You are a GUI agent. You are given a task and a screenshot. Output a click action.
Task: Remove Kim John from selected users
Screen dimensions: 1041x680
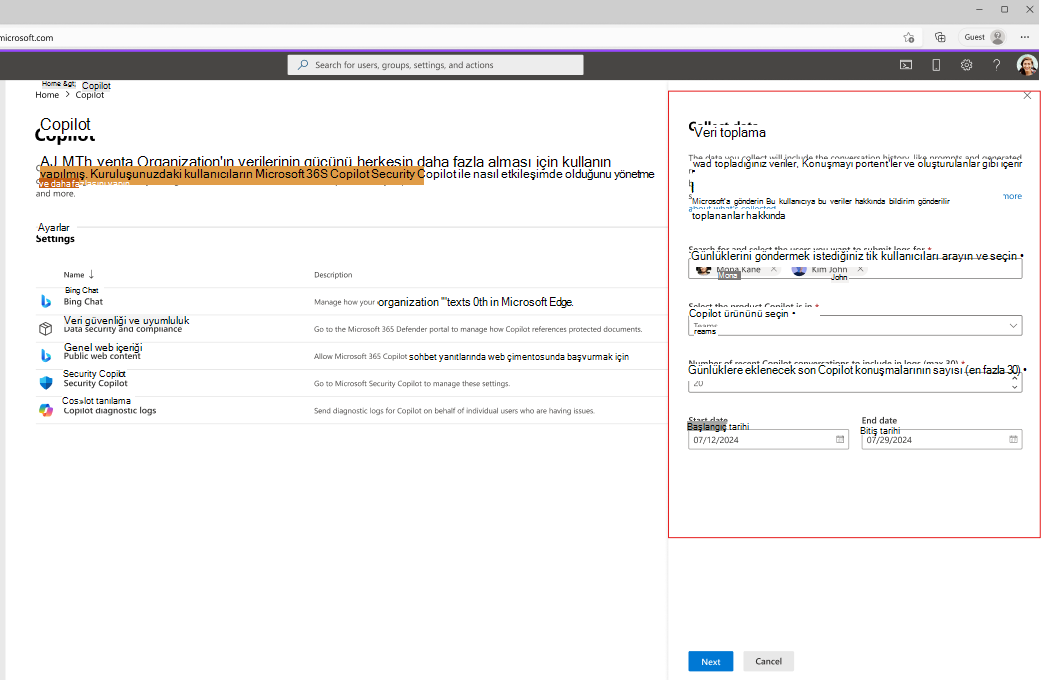point(860,270)
